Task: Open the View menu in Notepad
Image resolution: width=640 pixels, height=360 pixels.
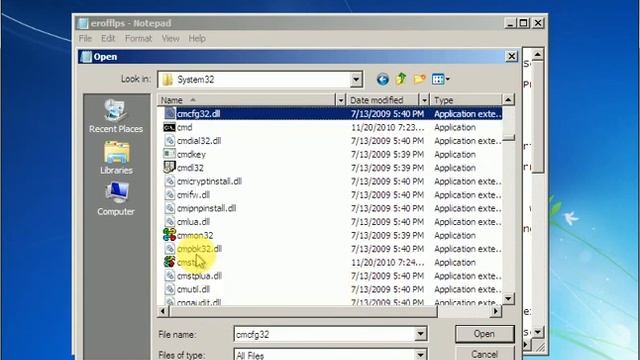Action: 170,38
